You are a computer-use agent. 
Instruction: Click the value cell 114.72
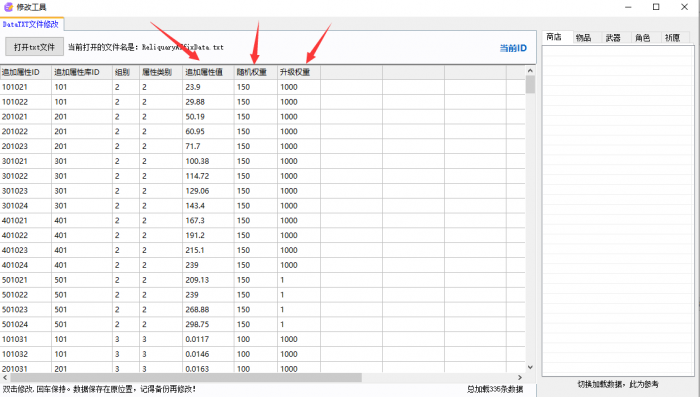point(208,176)
